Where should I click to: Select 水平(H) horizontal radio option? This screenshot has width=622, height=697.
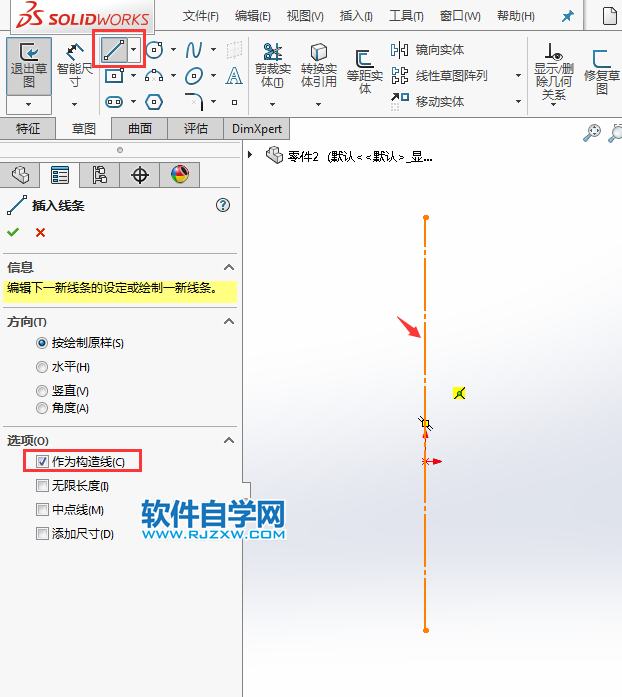(42, 367)
